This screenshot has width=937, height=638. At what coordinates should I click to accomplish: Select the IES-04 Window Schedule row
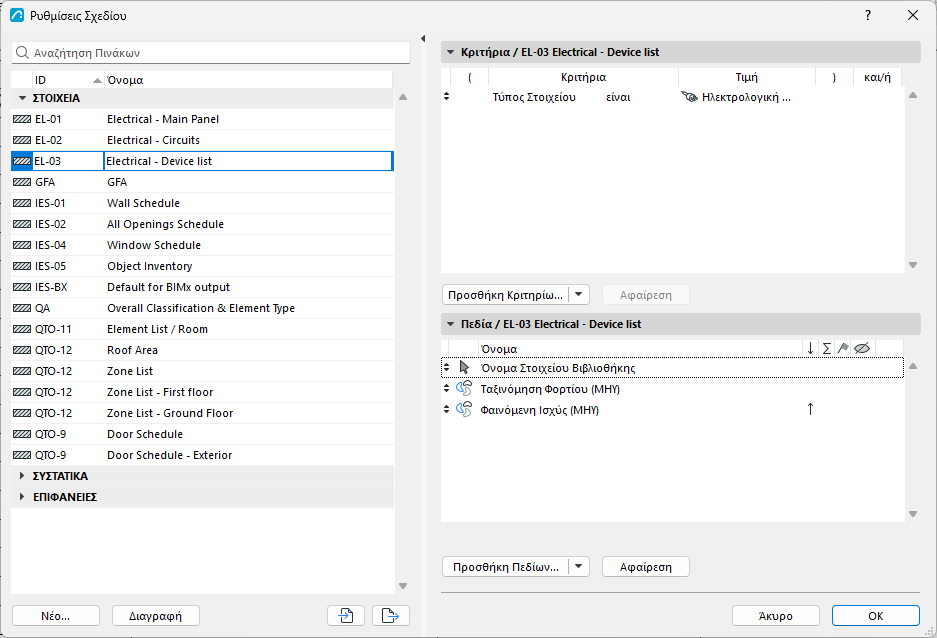[203, 245]
